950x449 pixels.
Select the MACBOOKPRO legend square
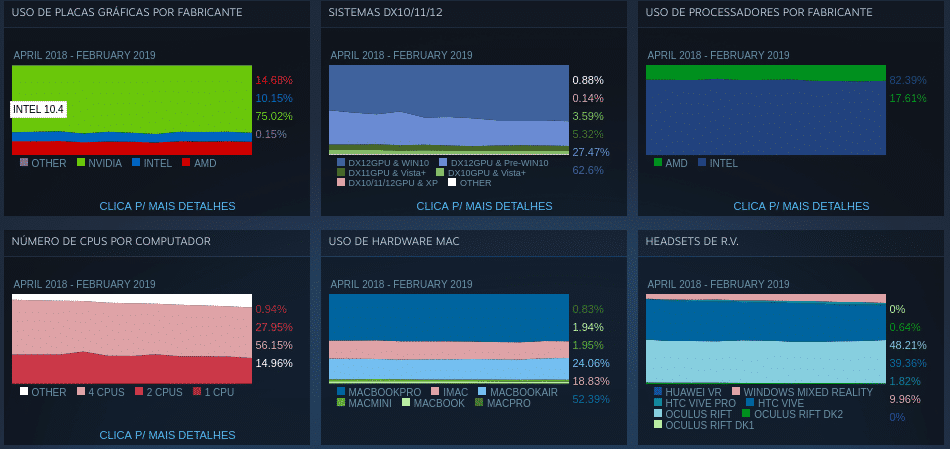(x=340, y=392)
